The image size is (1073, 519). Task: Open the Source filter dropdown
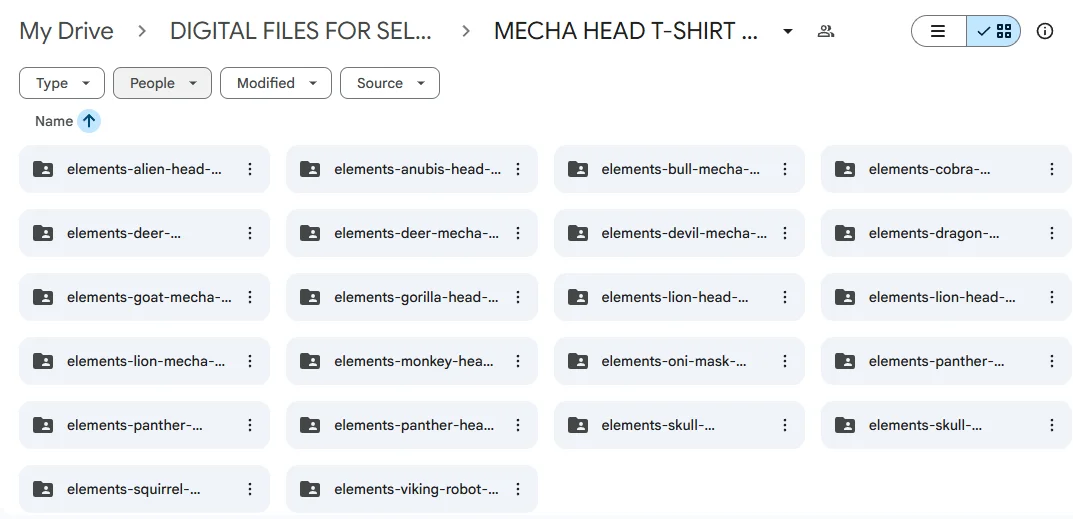(x=389, y=83)
